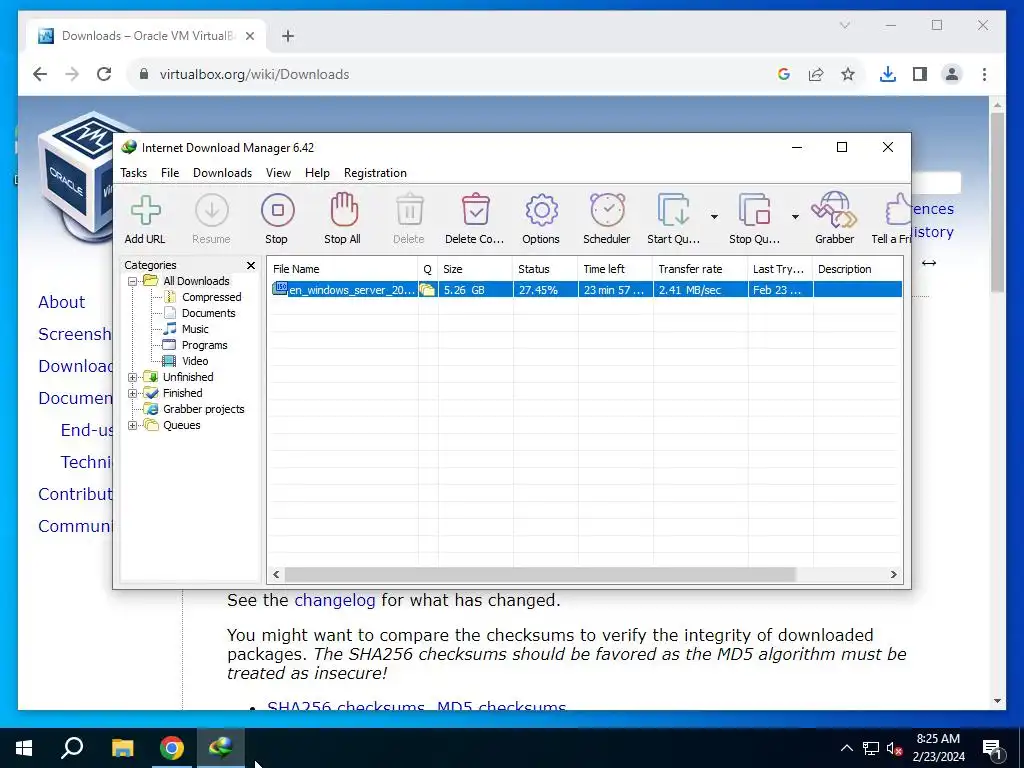The image size is (1024, 768).
Task: Open File Explorer from the taskbar
Action: click(122, 748)
